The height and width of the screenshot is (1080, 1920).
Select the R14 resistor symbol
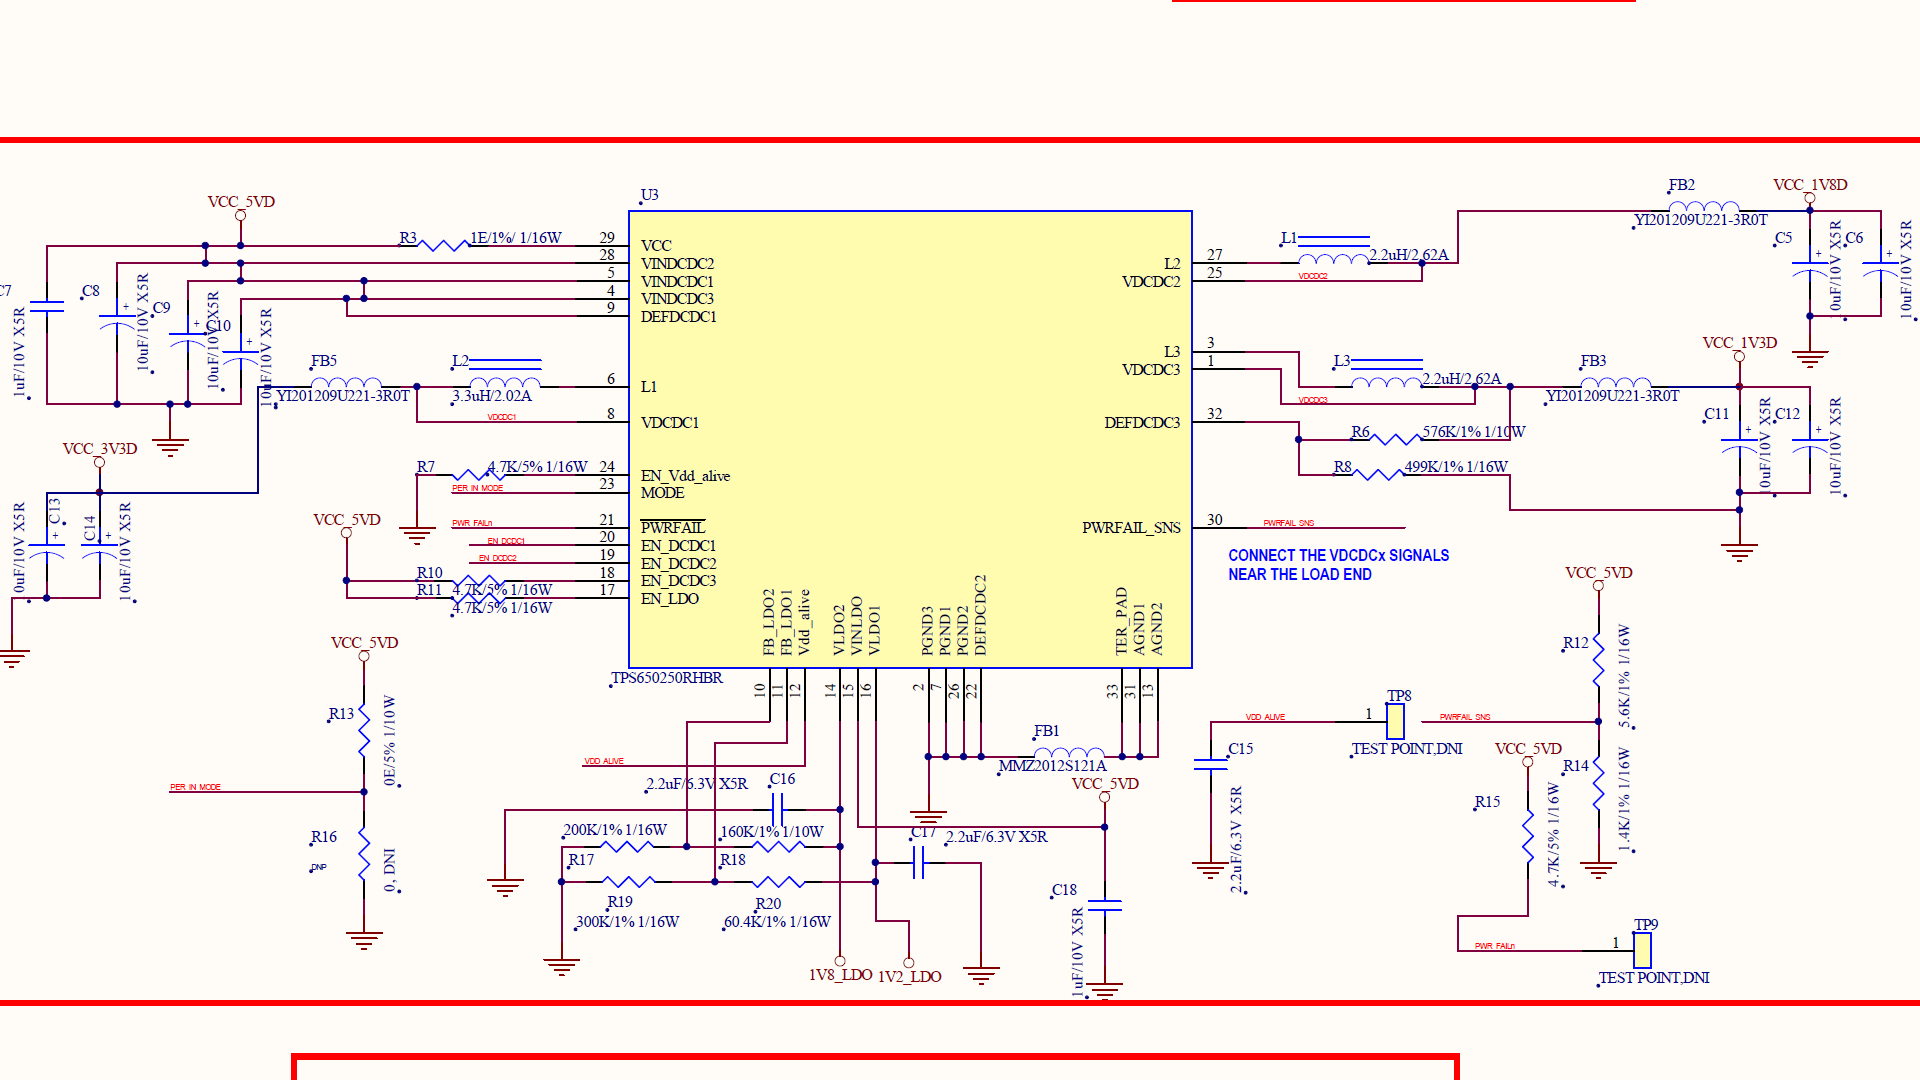click(1599, 783)
